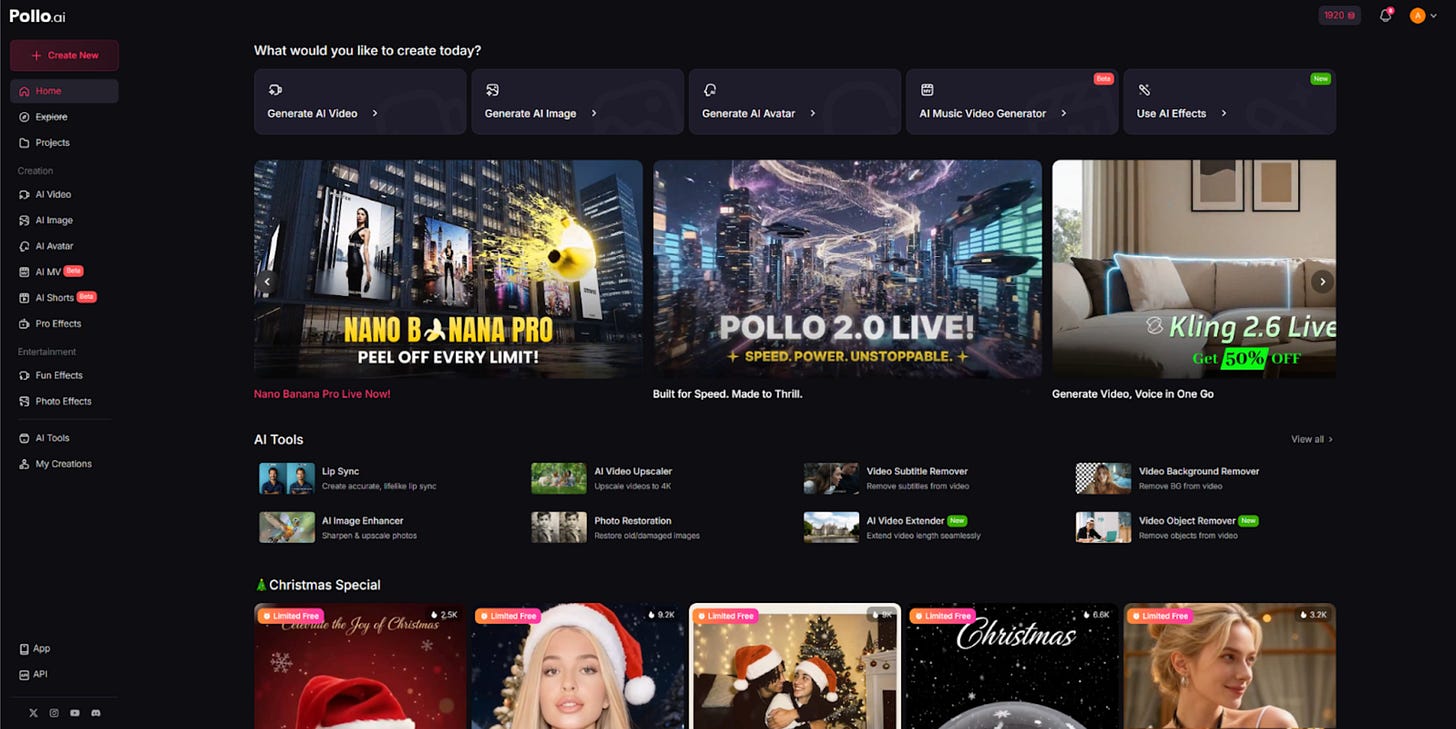1456x729 pixels.
Task: Open the Video Subtitle Remover tool
Action: tap(887, 478)
